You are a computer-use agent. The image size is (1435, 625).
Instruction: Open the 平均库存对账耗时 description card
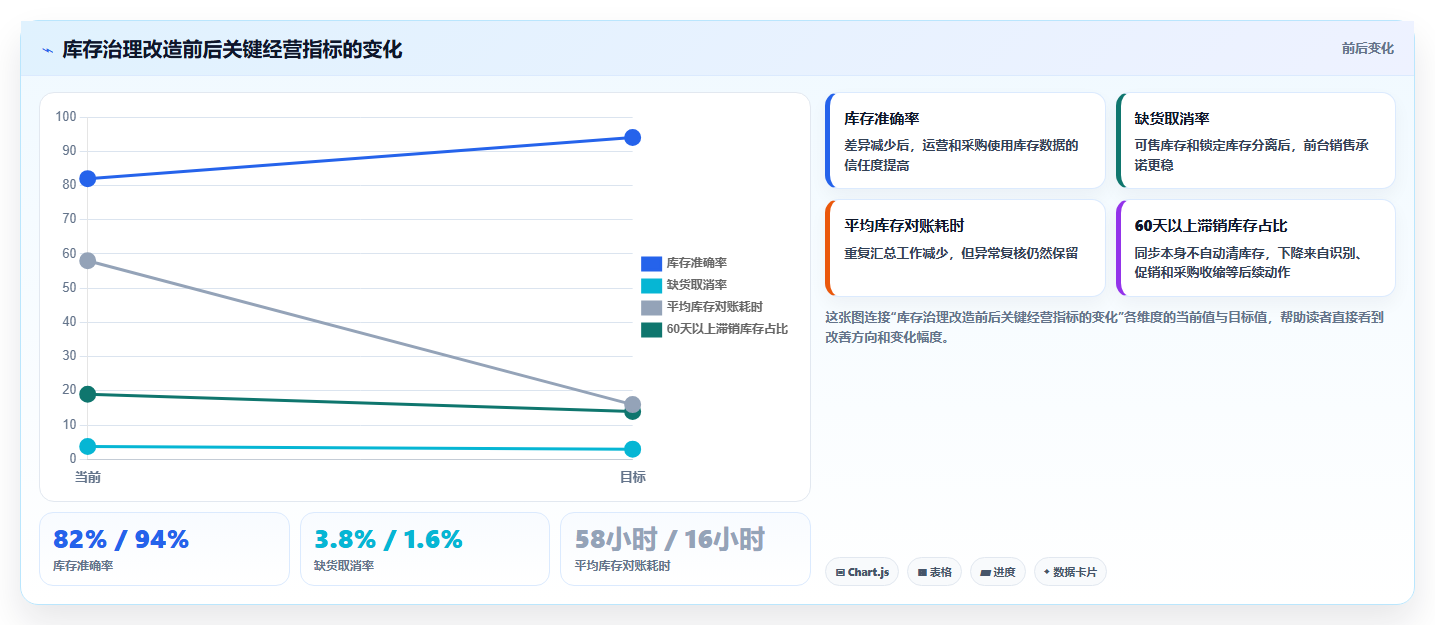(x=965, y=248)
